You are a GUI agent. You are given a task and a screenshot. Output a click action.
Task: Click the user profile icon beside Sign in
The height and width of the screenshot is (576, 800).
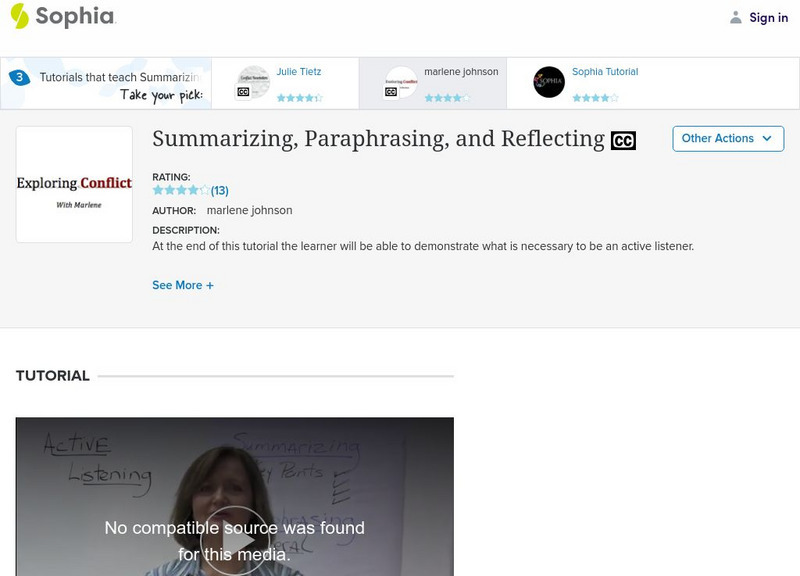[x=735, y=18]
